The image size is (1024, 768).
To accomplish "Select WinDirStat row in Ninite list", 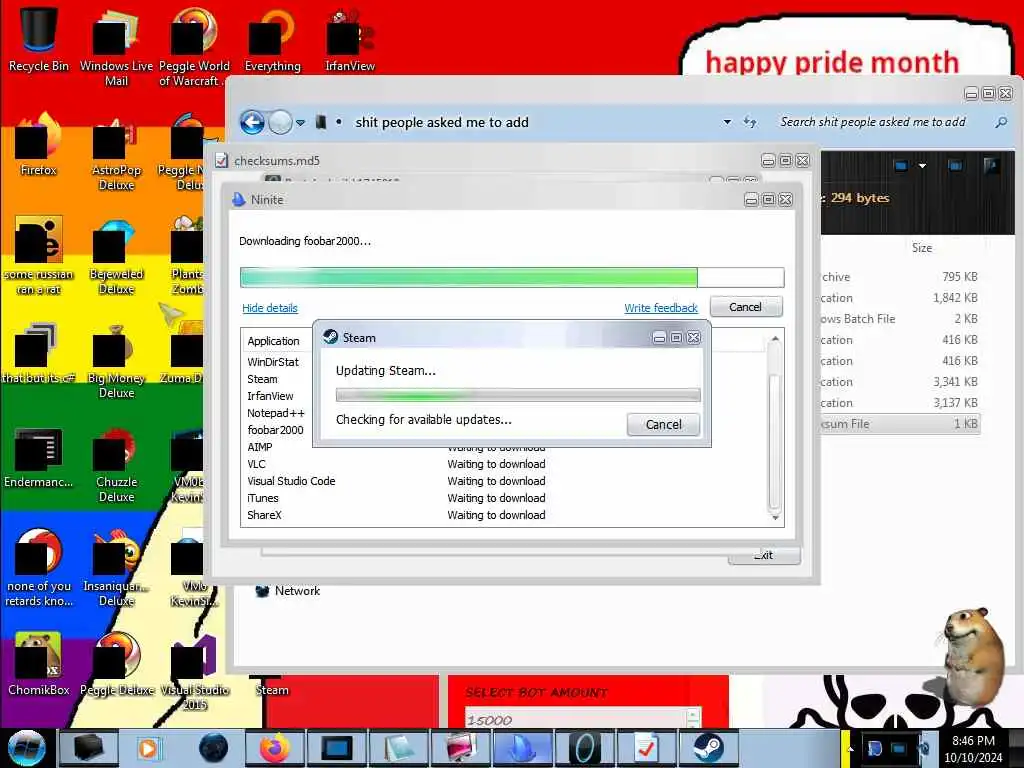I will (273, 362).
